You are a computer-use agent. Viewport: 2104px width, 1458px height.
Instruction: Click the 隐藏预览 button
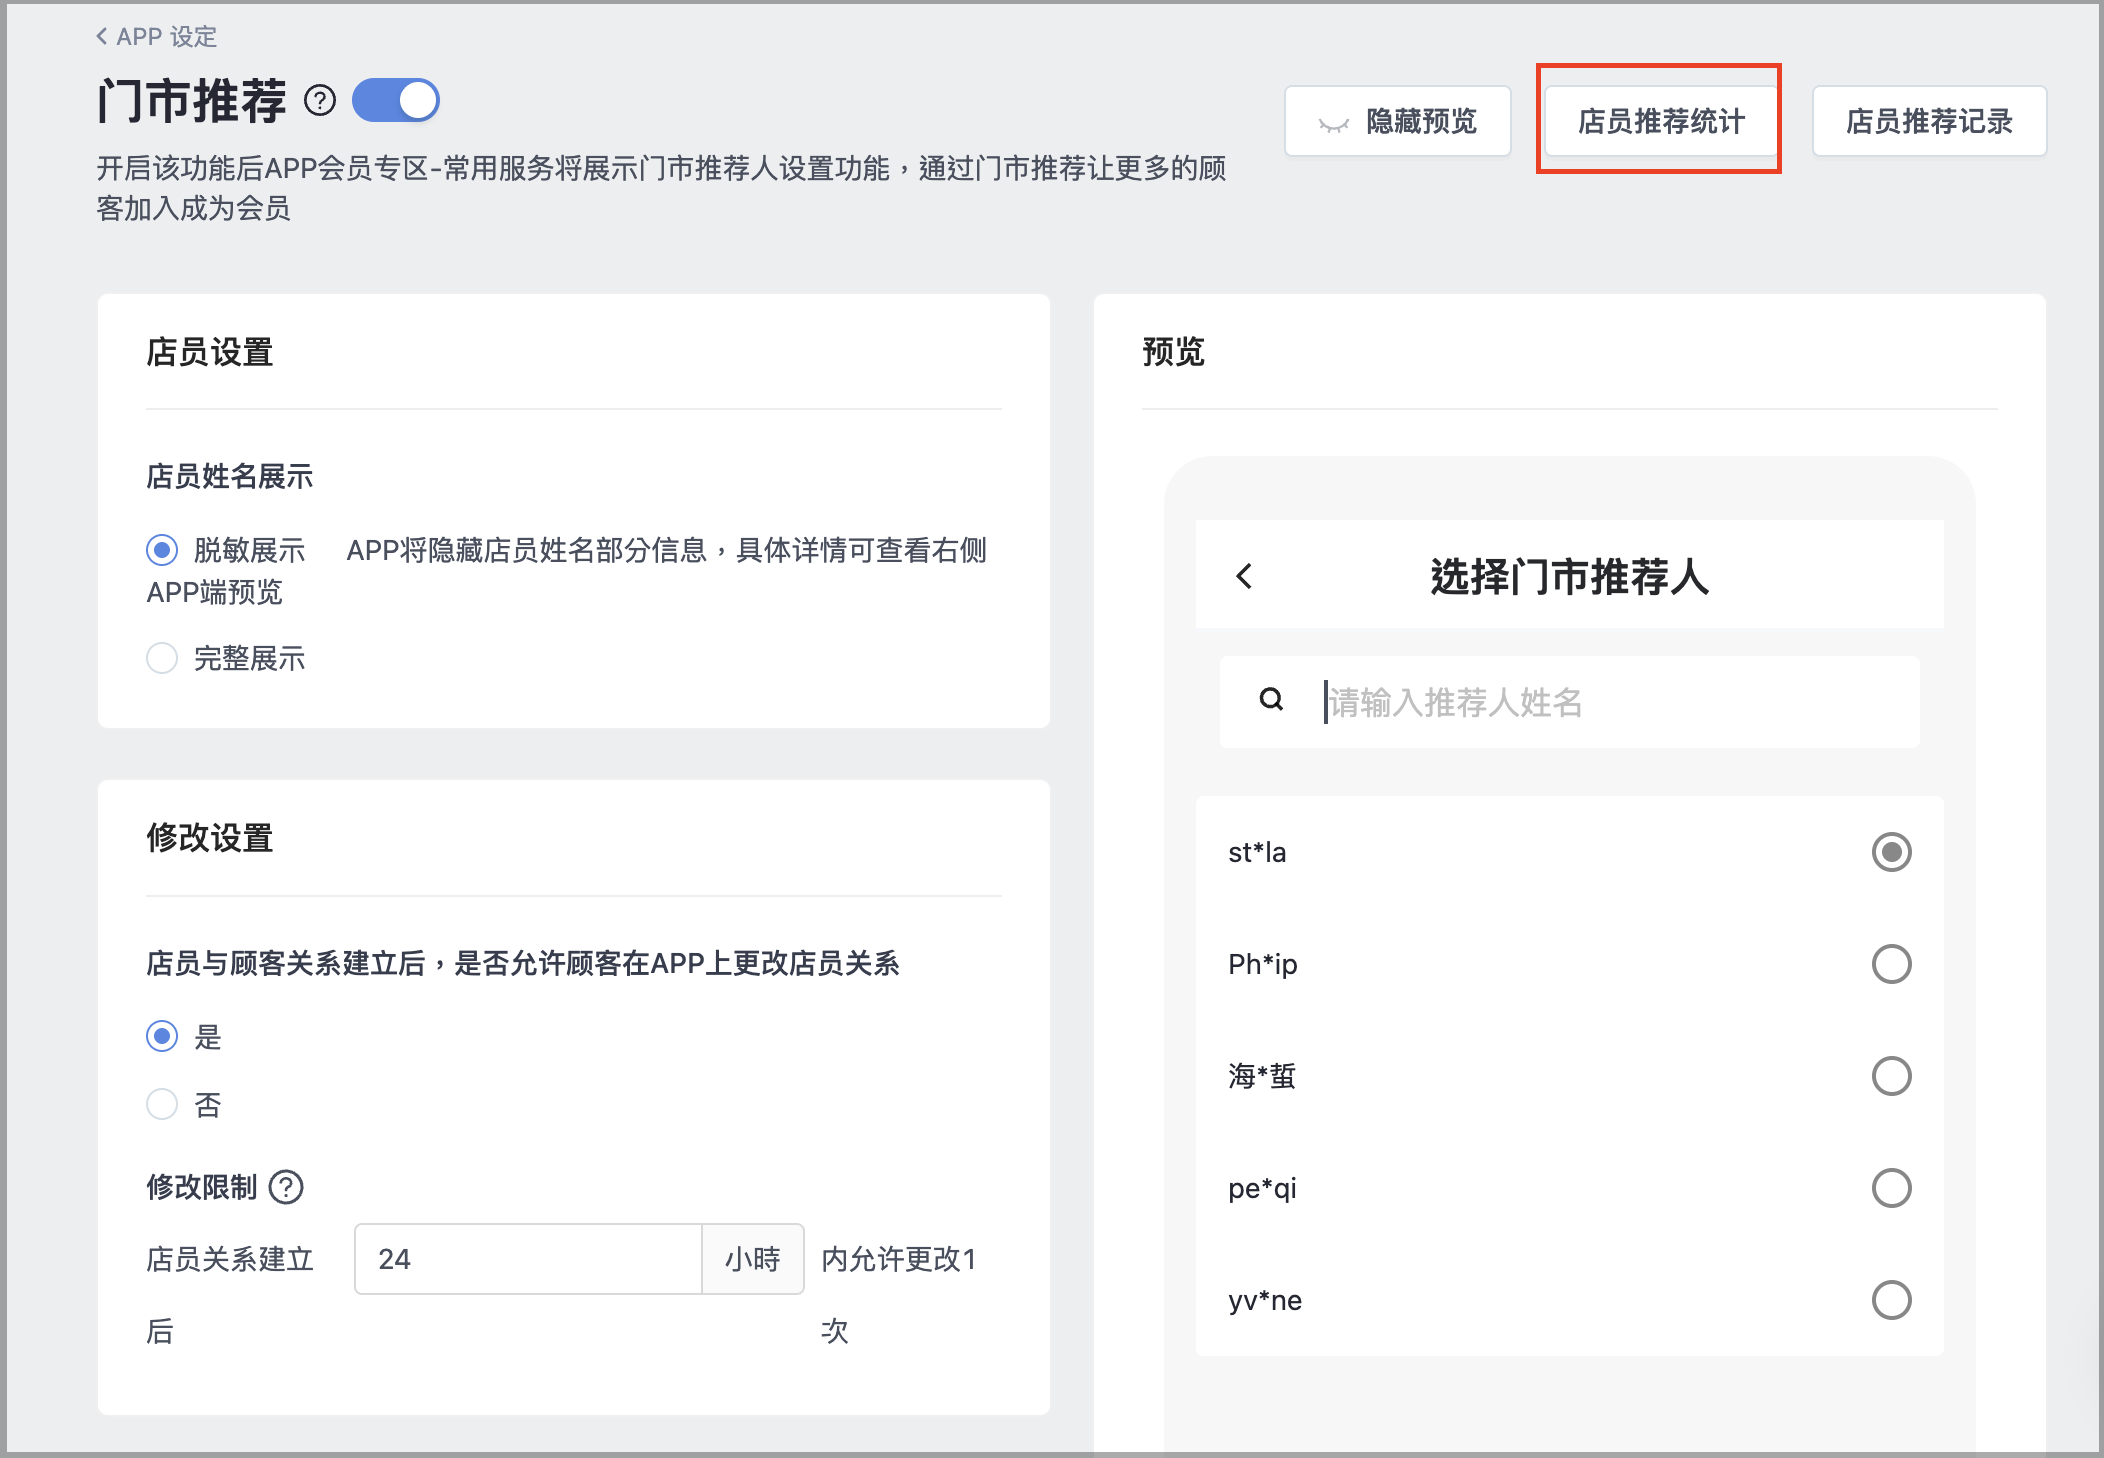tap(1397, 121)
